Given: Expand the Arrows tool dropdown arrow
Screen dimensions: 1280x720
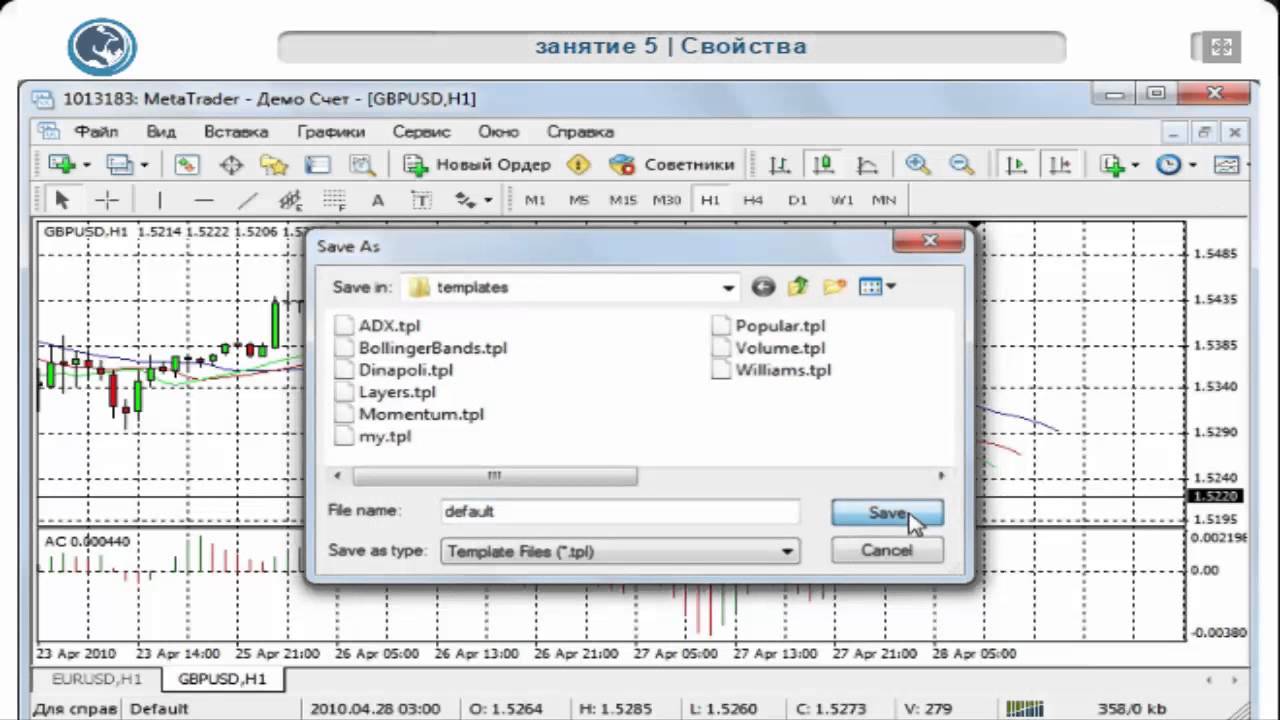Looking at the screenshot, I should [488, 200].
